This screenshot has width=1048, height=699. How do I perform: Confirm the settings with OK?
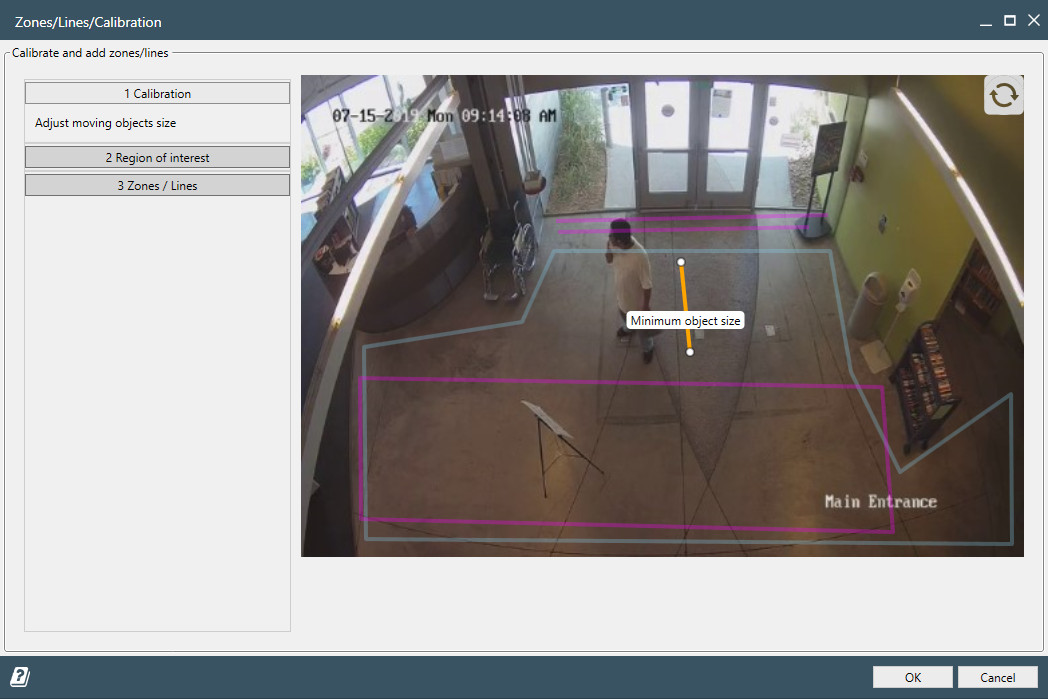coord(912,677)
